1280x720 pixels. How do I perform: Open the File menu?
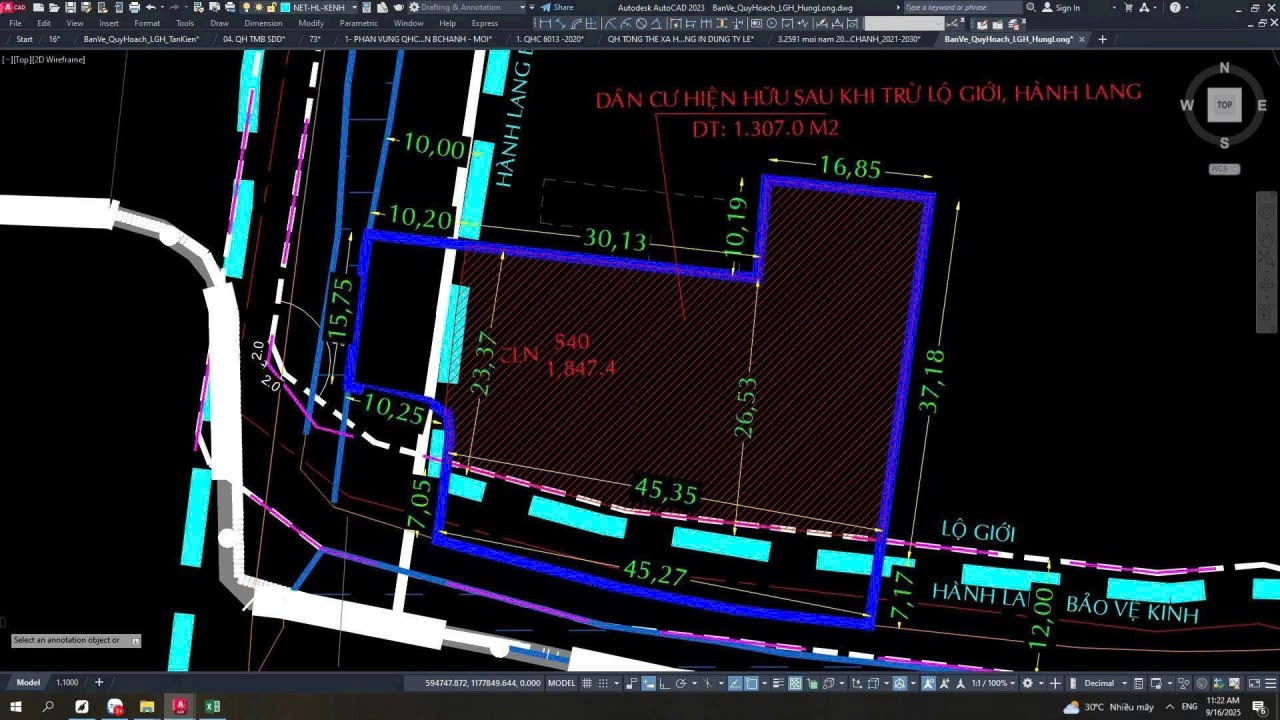(x=15, y=23)
